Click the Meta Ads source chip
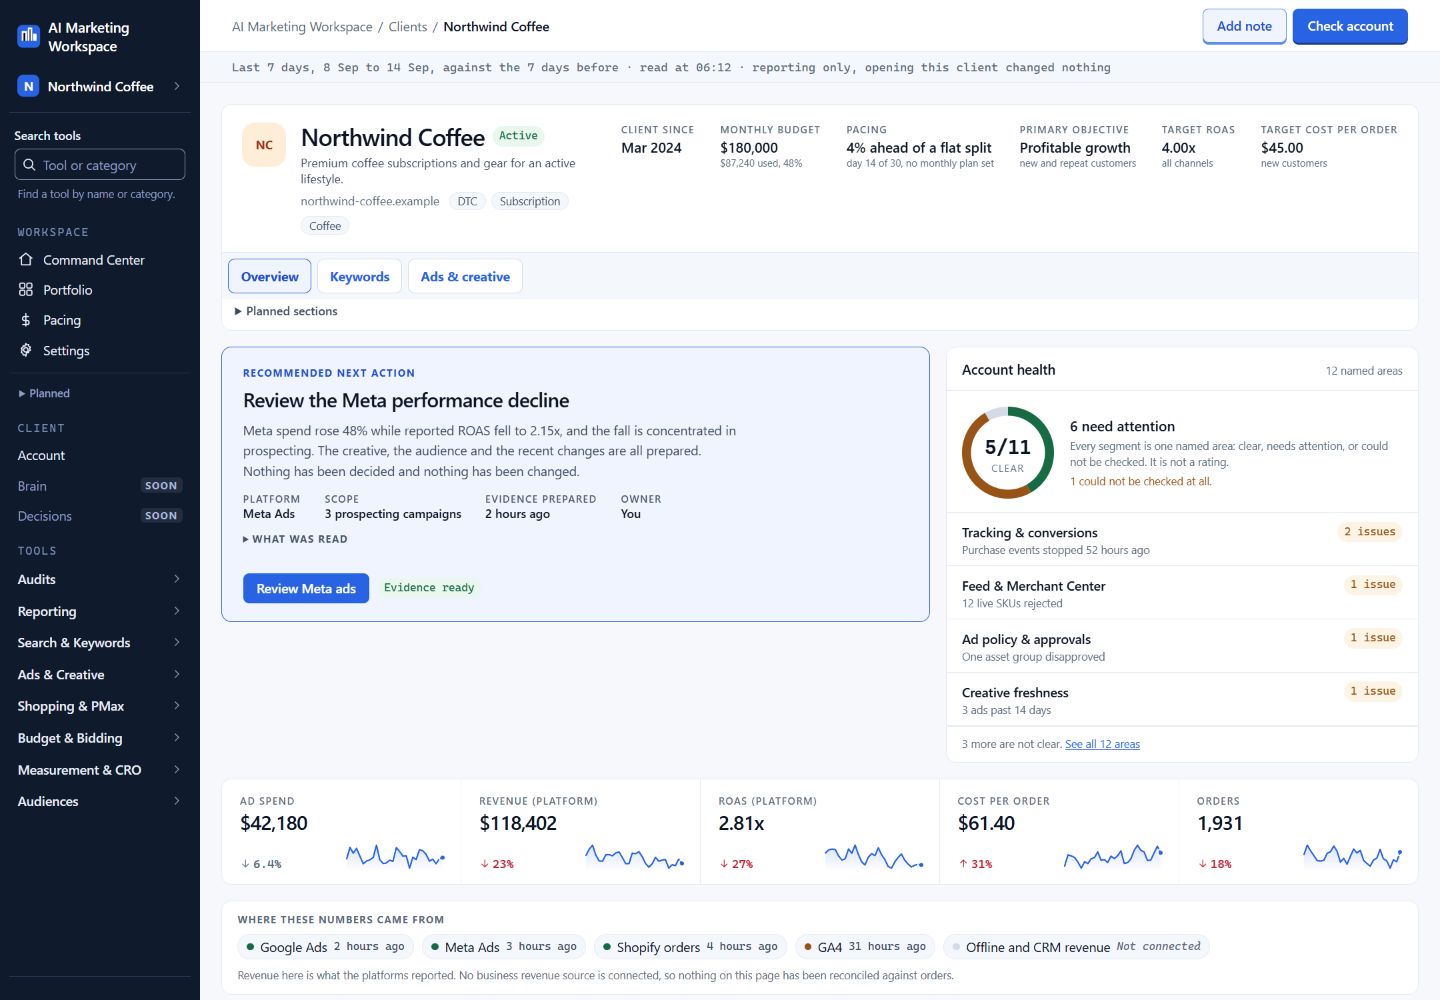 (504, 946)
